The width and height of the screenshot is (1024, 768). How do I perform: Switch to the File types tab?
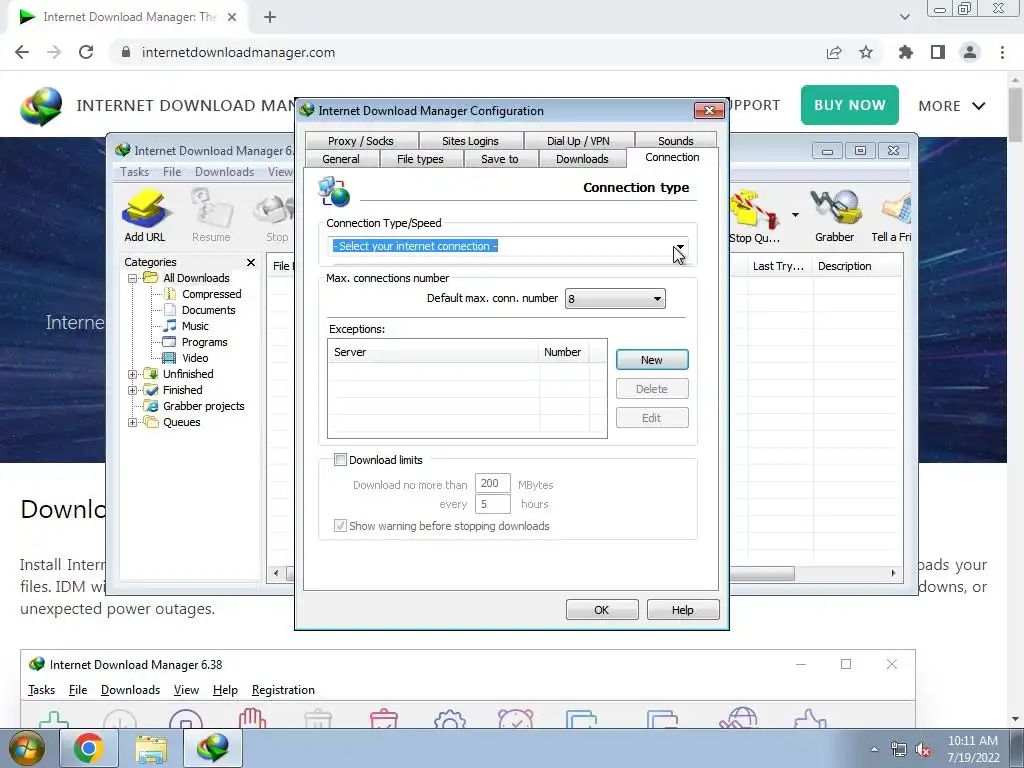[421, 159]
